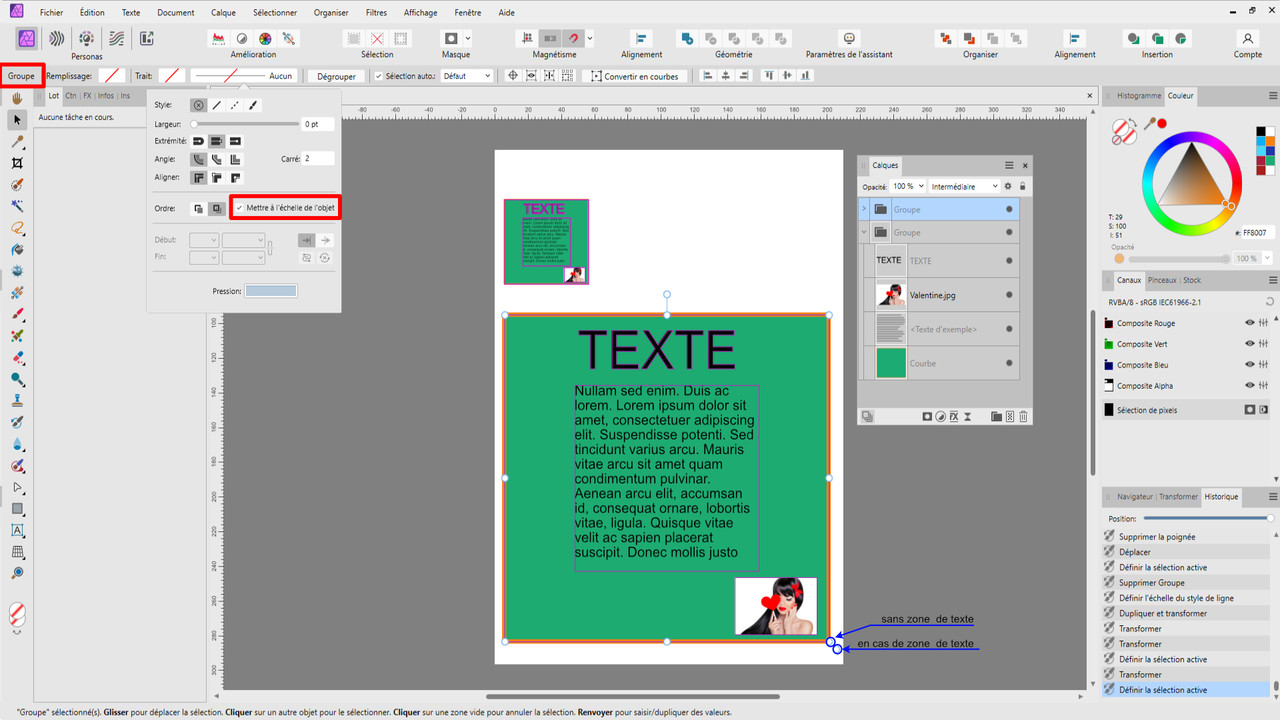Open the Défaut selection dropdown
This screenshot has width=1280, height=720.
pyautogui.click(x=467, y=76)
